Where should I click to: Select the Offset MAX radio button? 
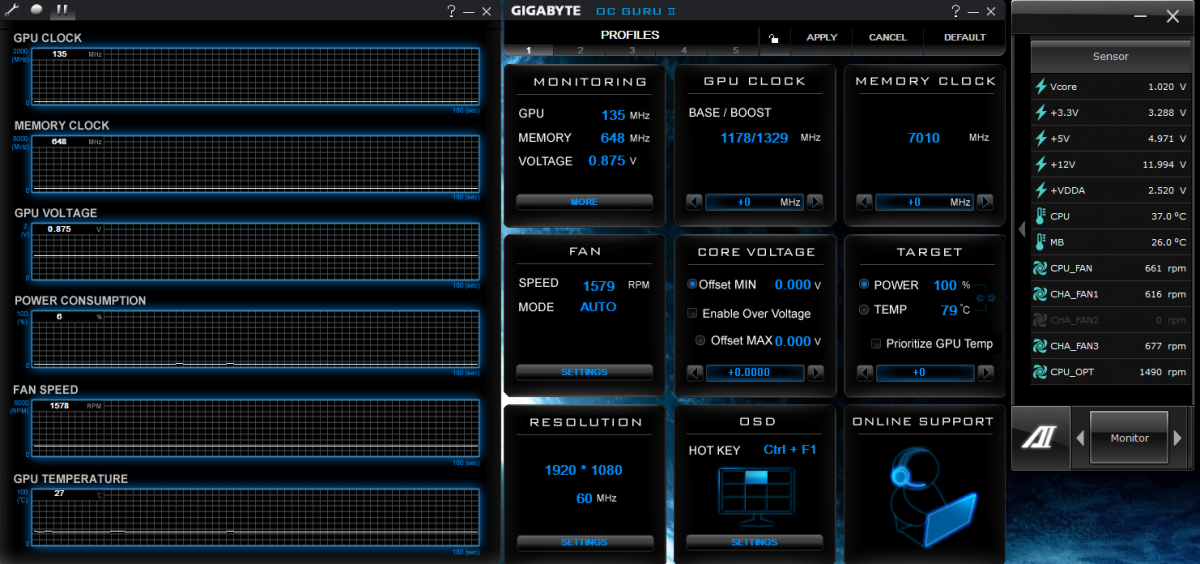701,341
